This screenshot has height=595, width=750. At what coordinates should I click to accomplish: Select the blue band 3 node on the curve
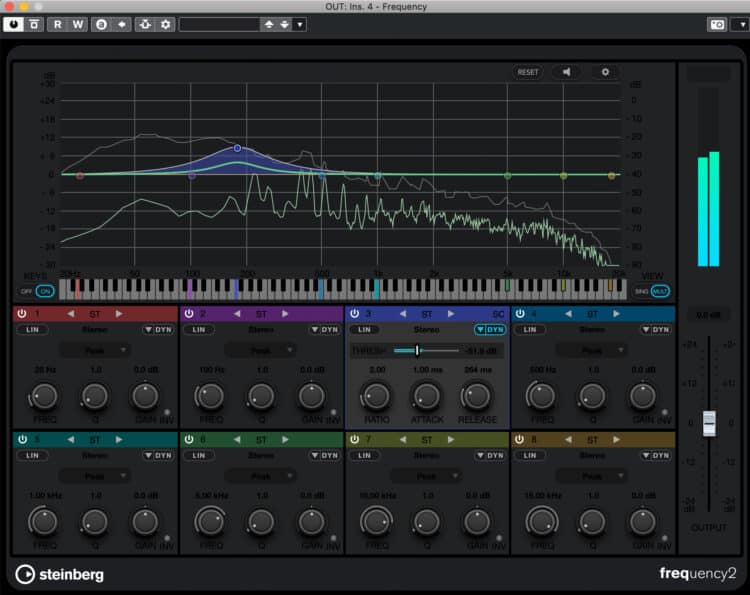pyautogui.click(x=237, y=148)
